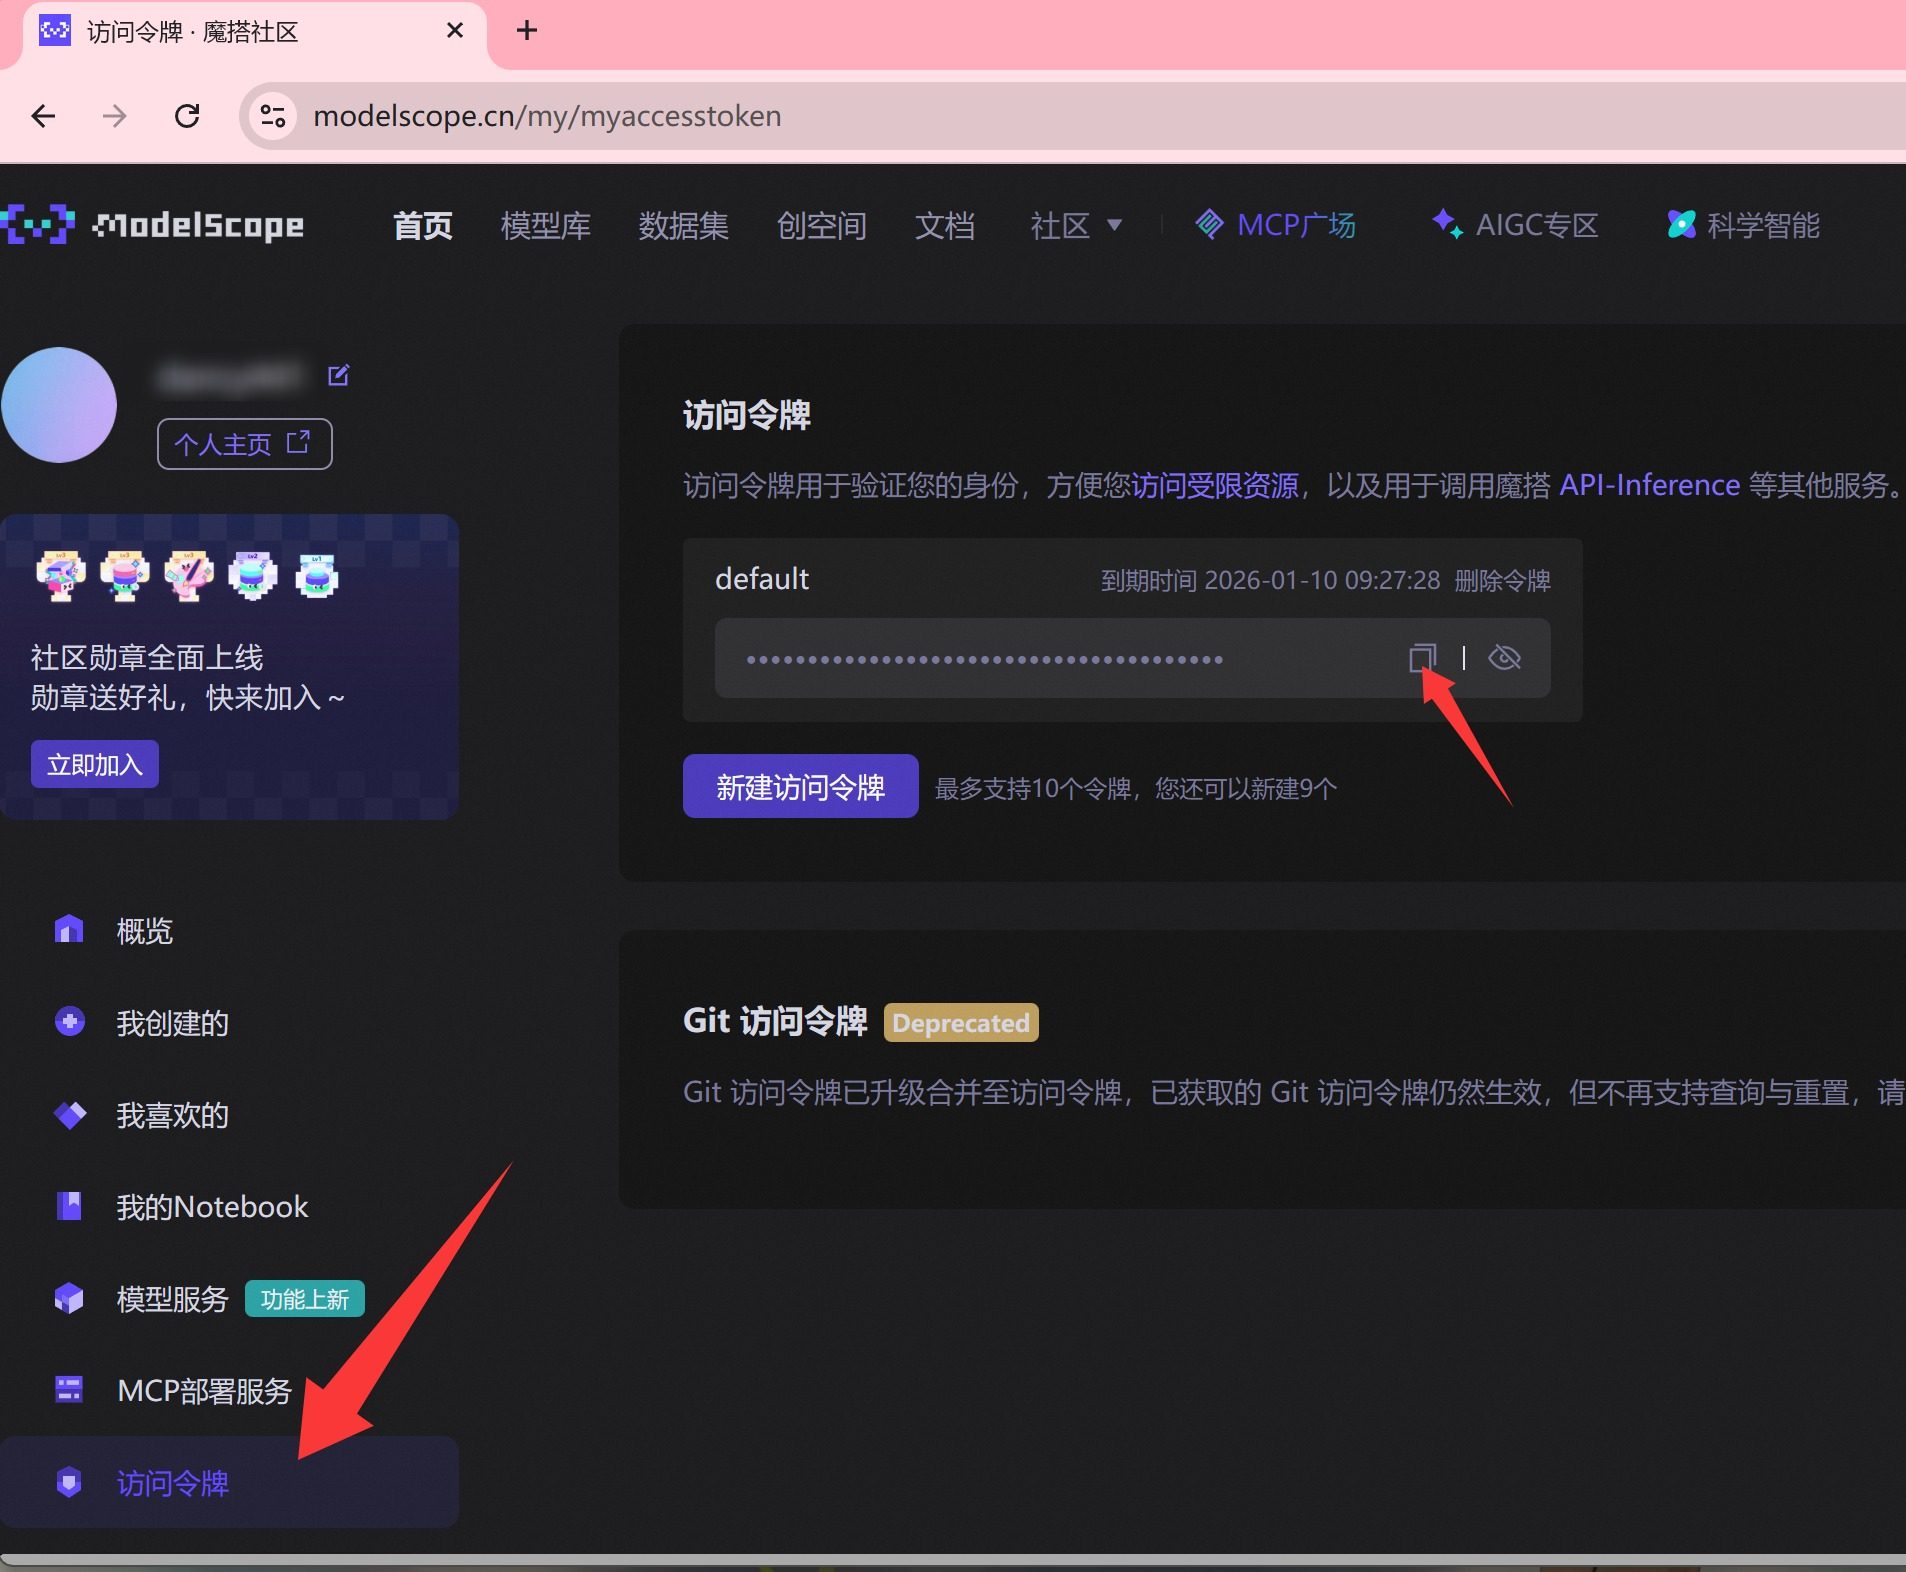
Task: Select 我的Notebook in sidebar
Action: click(x=212, y=1207)
